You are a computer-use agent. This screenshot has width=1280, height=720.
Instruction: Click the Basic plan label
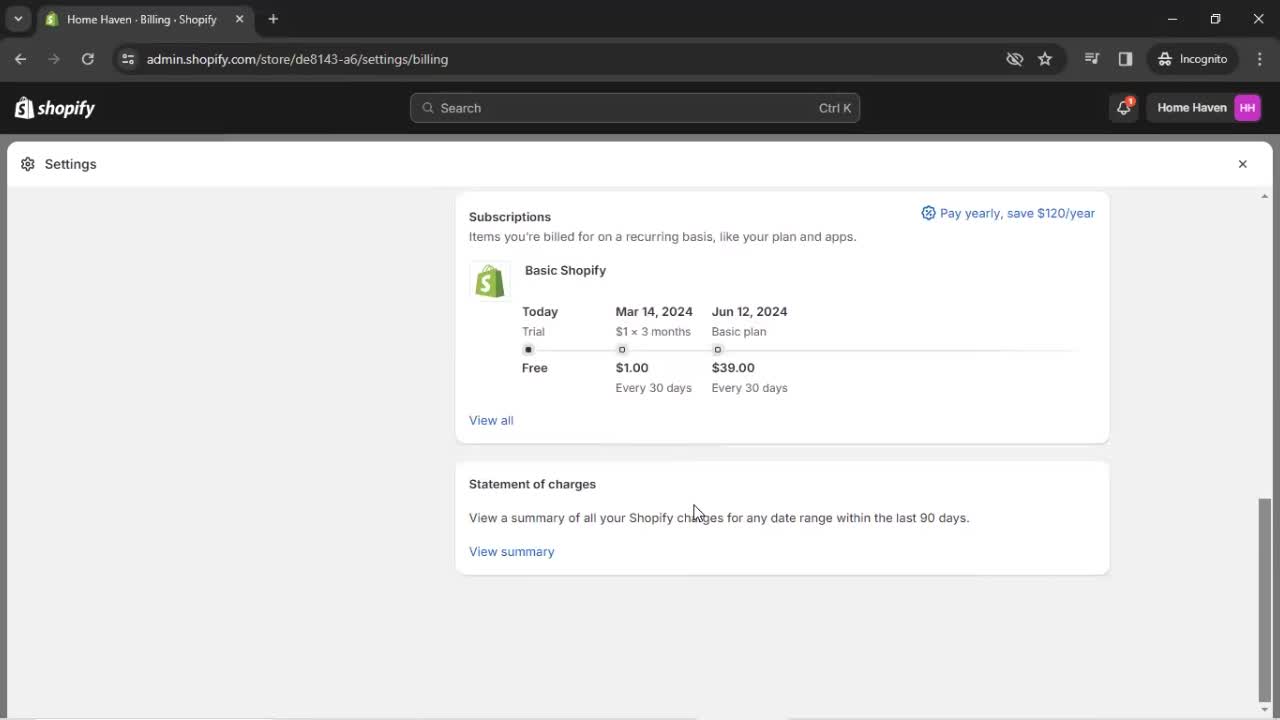pyautogui.click(x=739, y=332)
